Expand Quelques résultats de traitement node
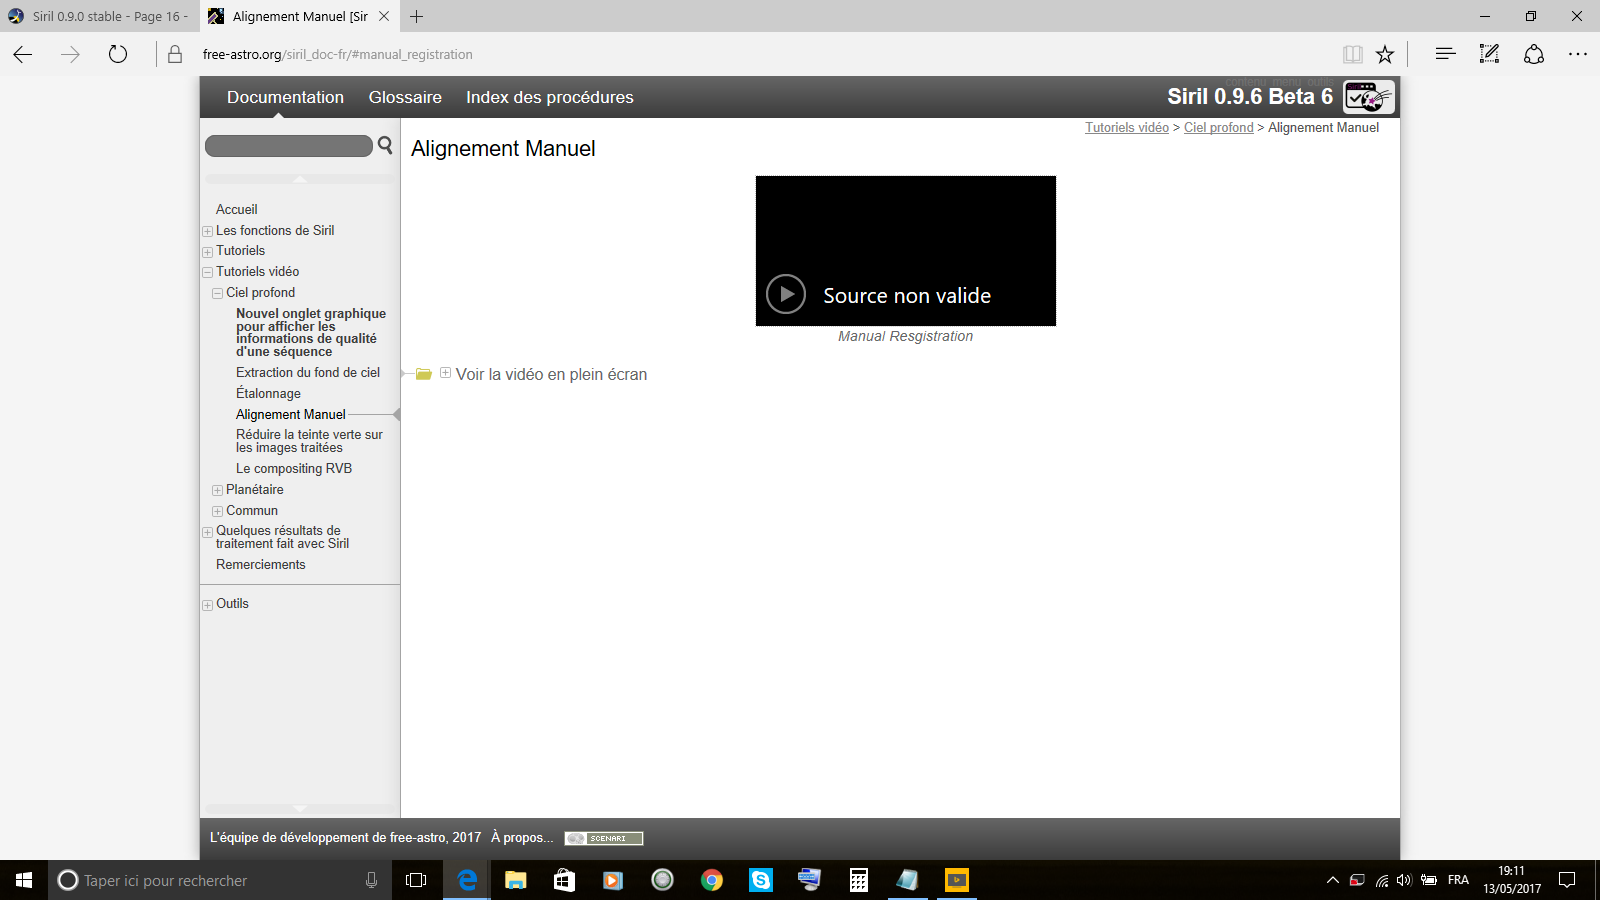 207,532
